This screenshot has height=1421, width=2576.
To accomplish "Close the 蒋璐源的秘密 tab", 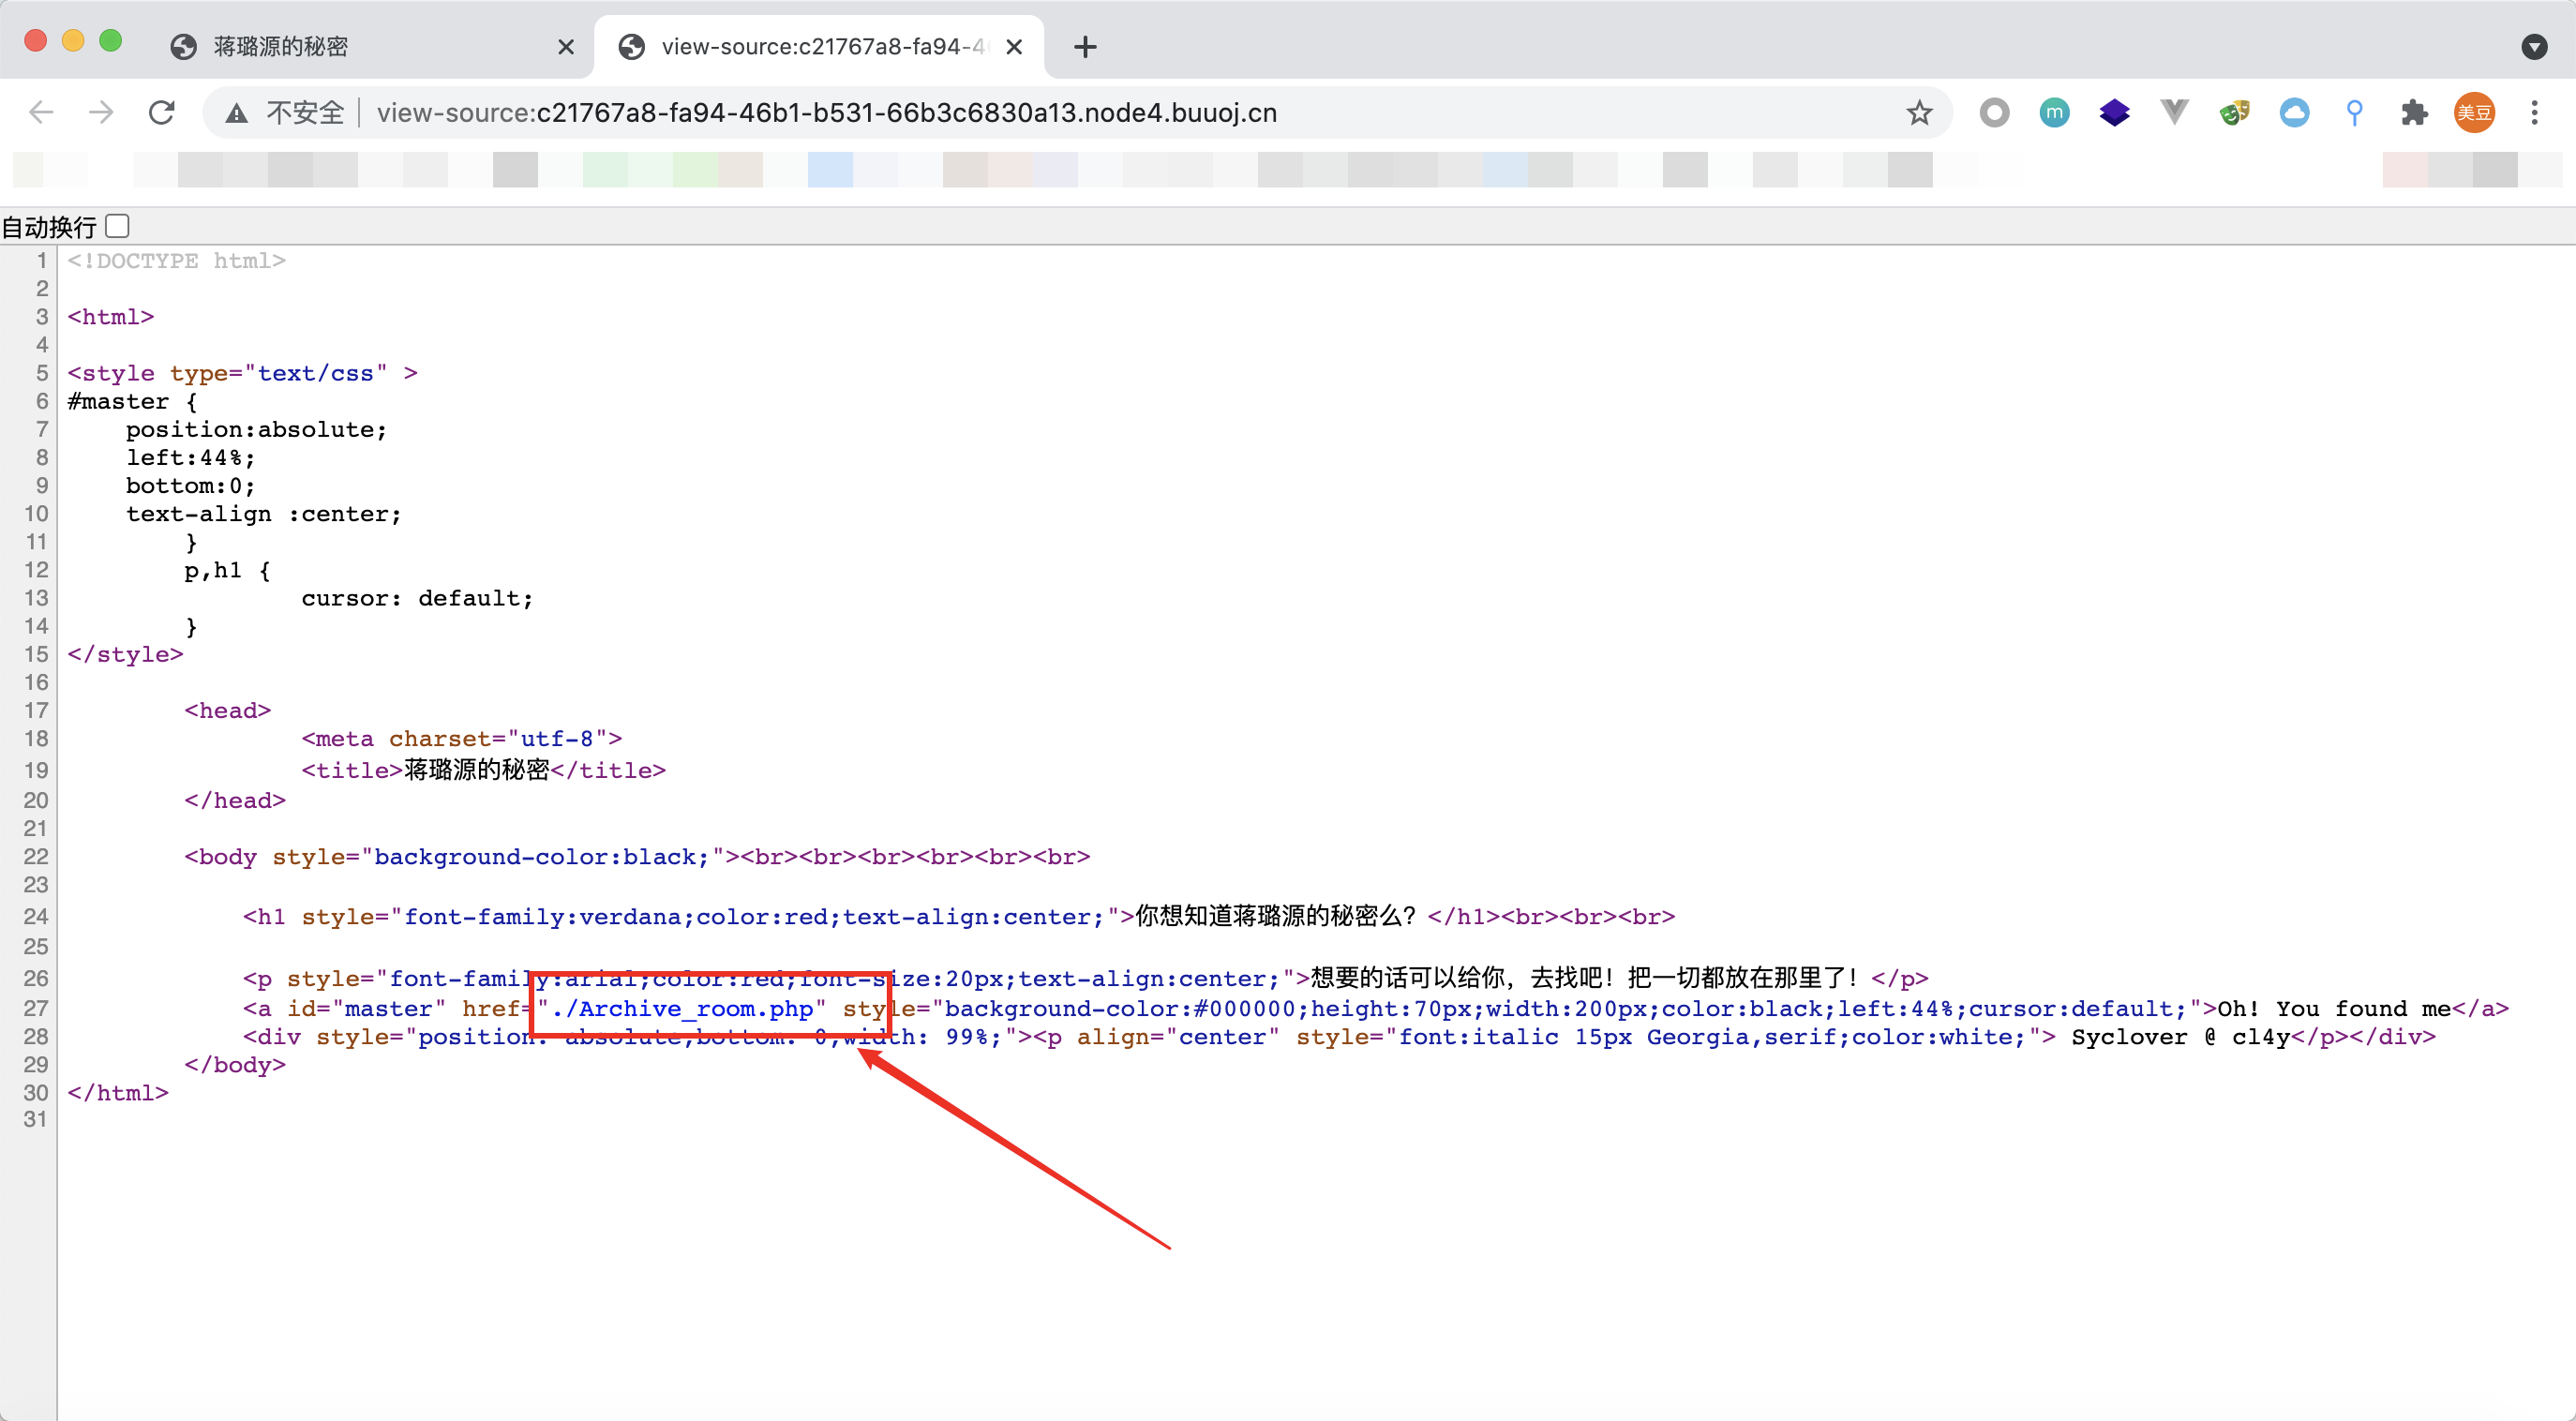I will [x=566, y=46].
